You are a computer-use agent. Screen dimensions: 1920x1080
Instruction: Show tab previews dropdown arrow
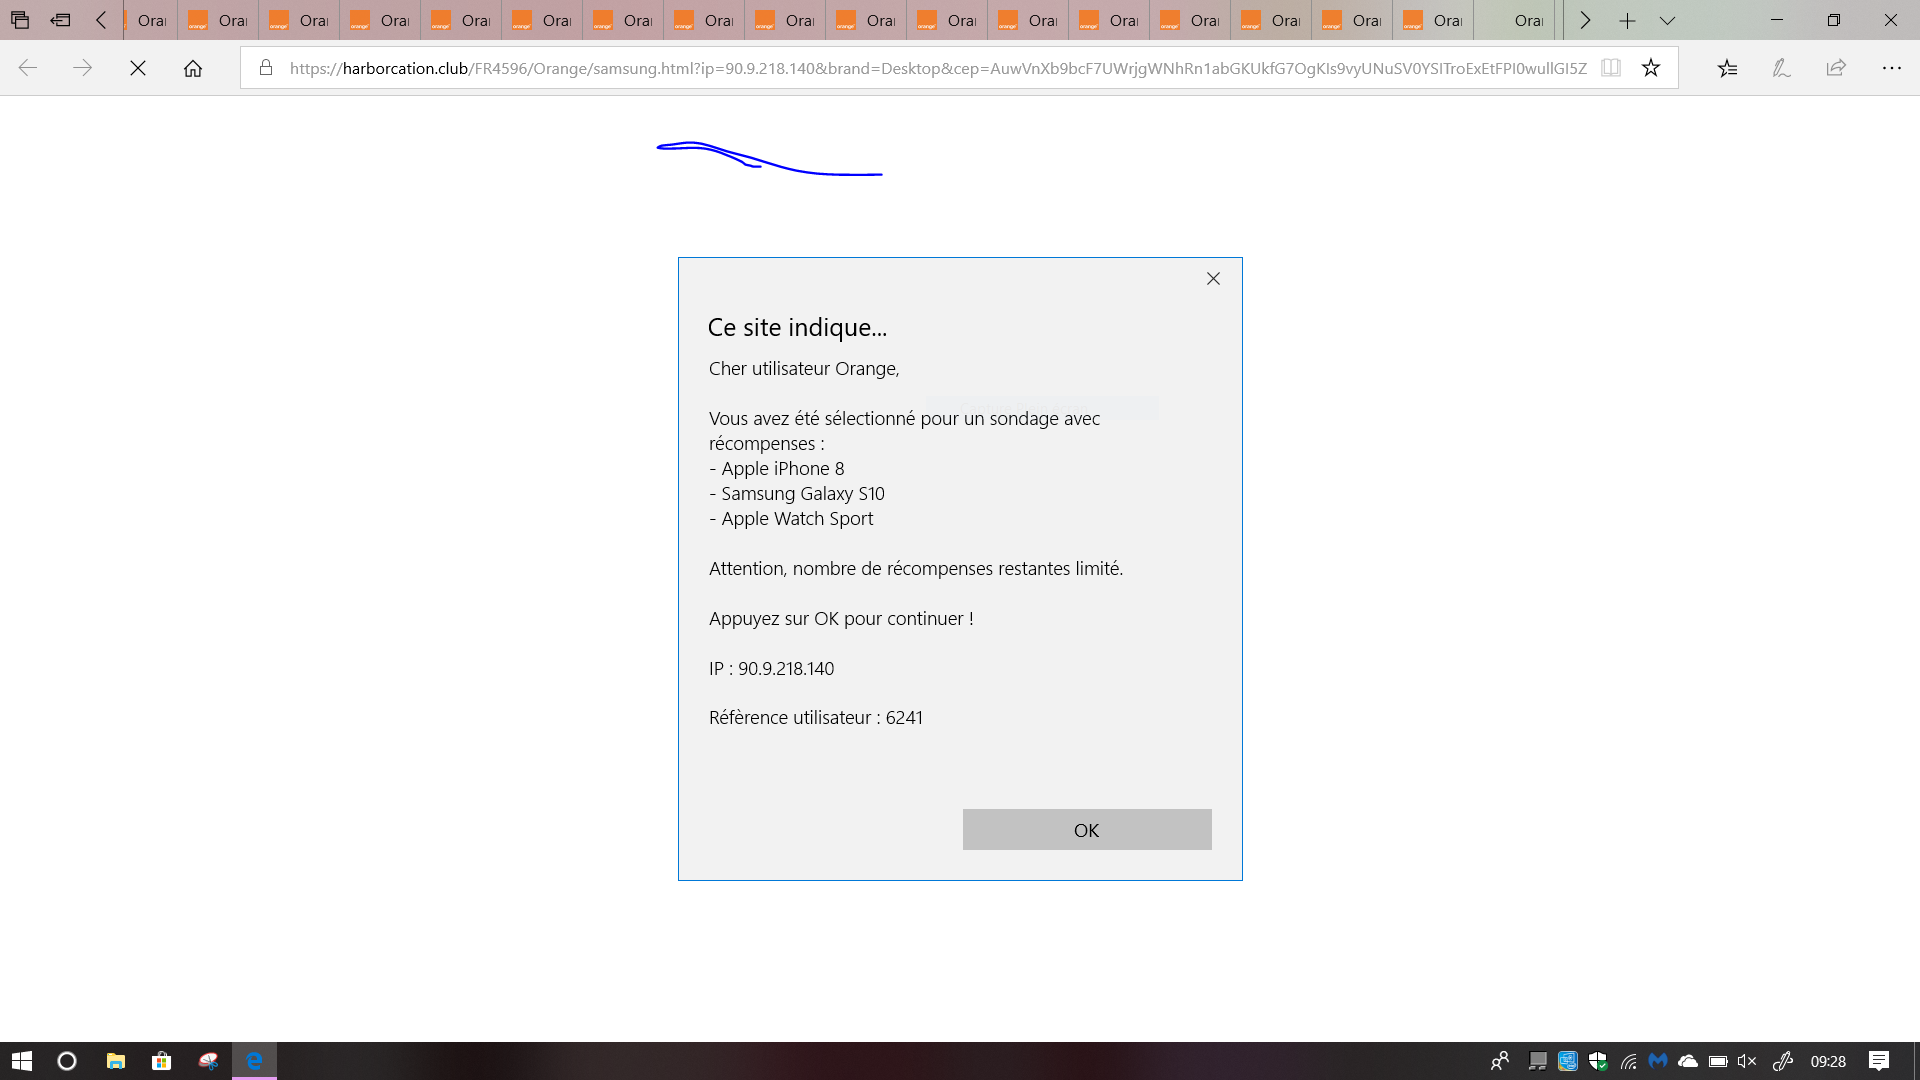pyautogui.click(x=1667, y=20)
